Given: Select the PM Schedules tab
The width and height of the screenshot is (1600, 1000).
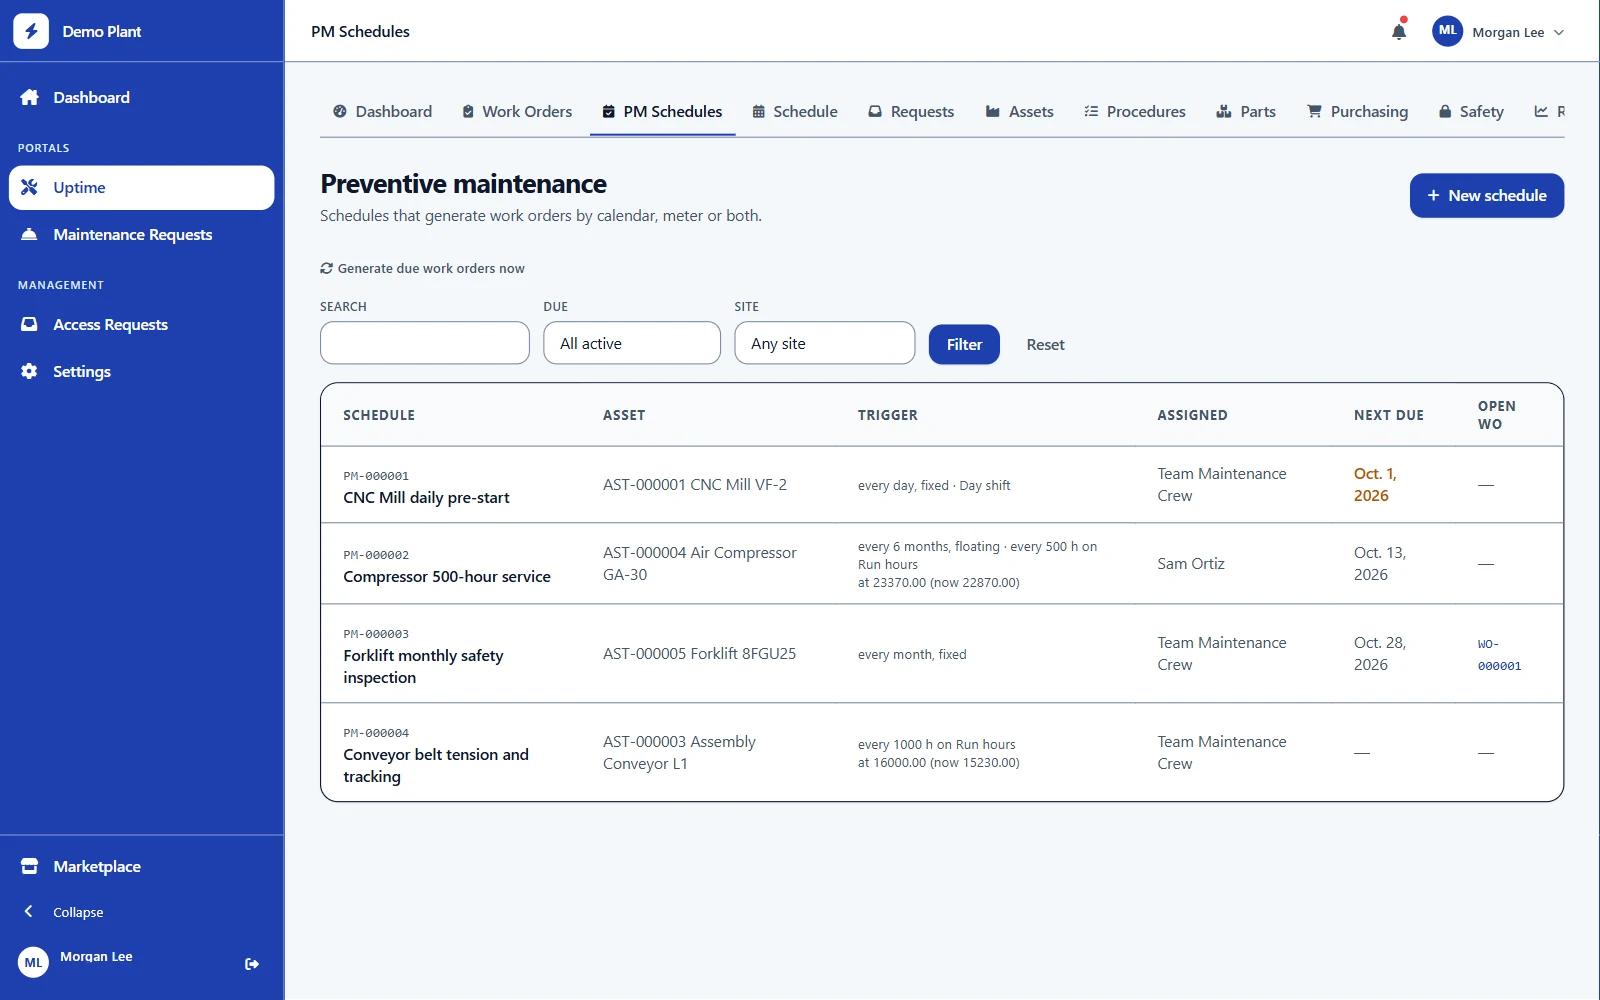Looking at the screenshot, I should 662,112.
